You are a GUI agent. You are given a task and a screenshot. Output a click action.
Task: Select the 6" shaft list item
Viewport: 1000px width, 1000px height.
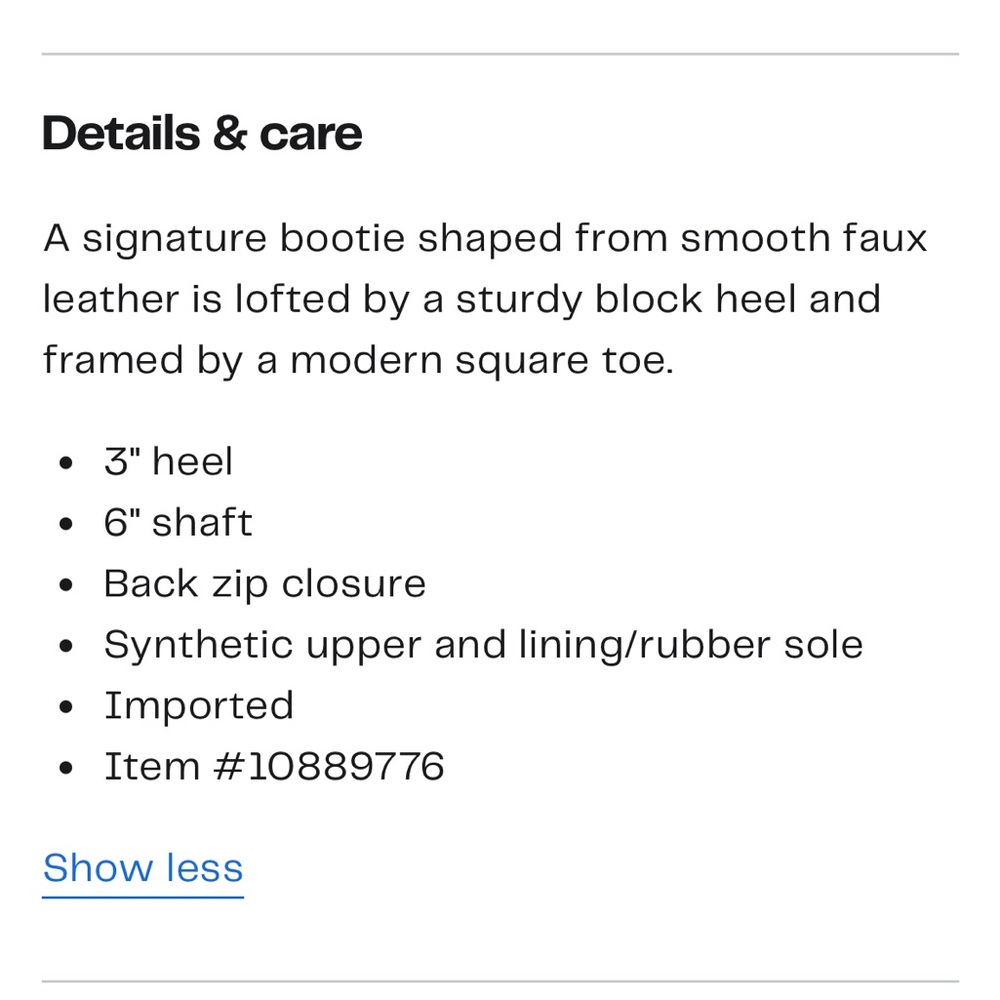(x=178, y=522)
